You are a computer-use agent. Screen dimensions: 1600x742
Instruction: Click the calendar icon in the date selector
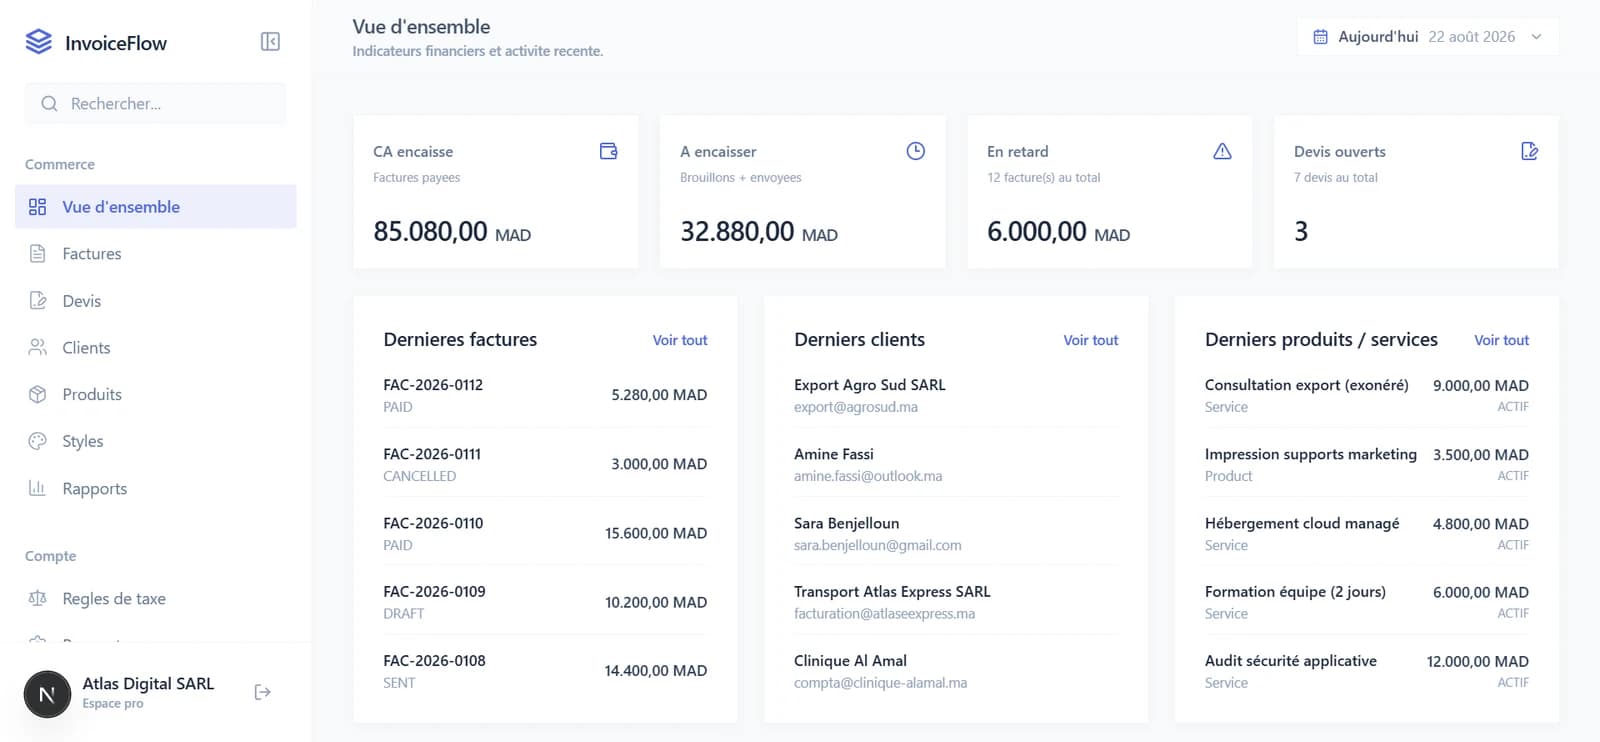pos(1320,37)
